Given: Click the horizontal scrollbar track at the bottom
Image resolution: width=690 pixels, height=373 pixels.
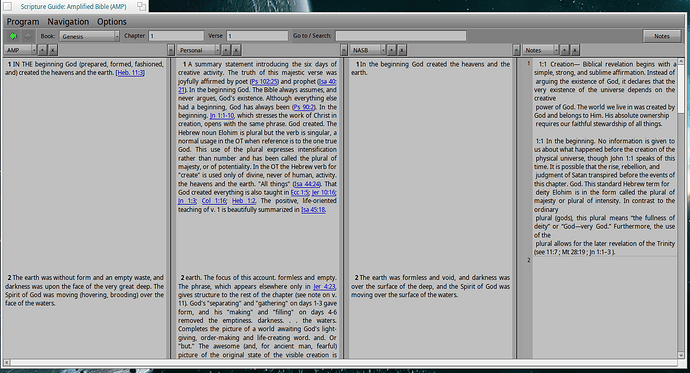Looking at the screenshot, I should pos(343,362).
